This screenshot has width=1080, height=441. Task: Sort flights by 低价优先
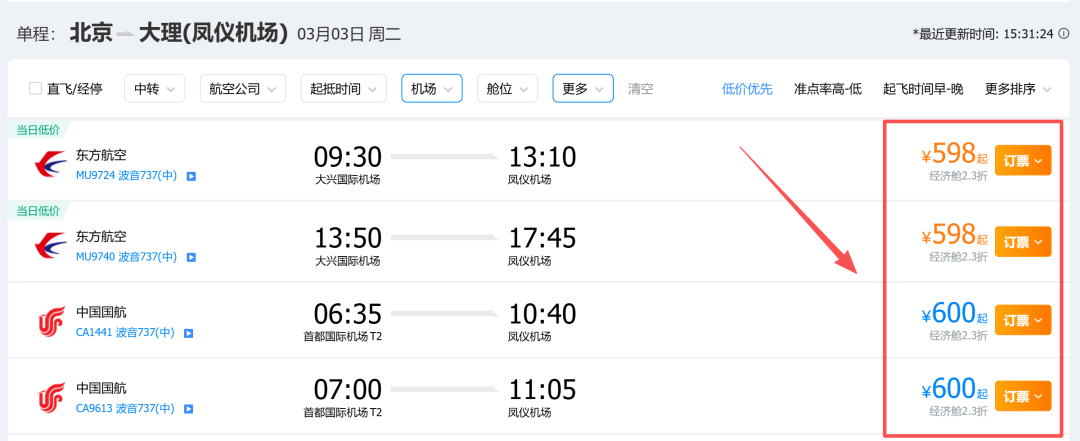[x=747, y=89]
